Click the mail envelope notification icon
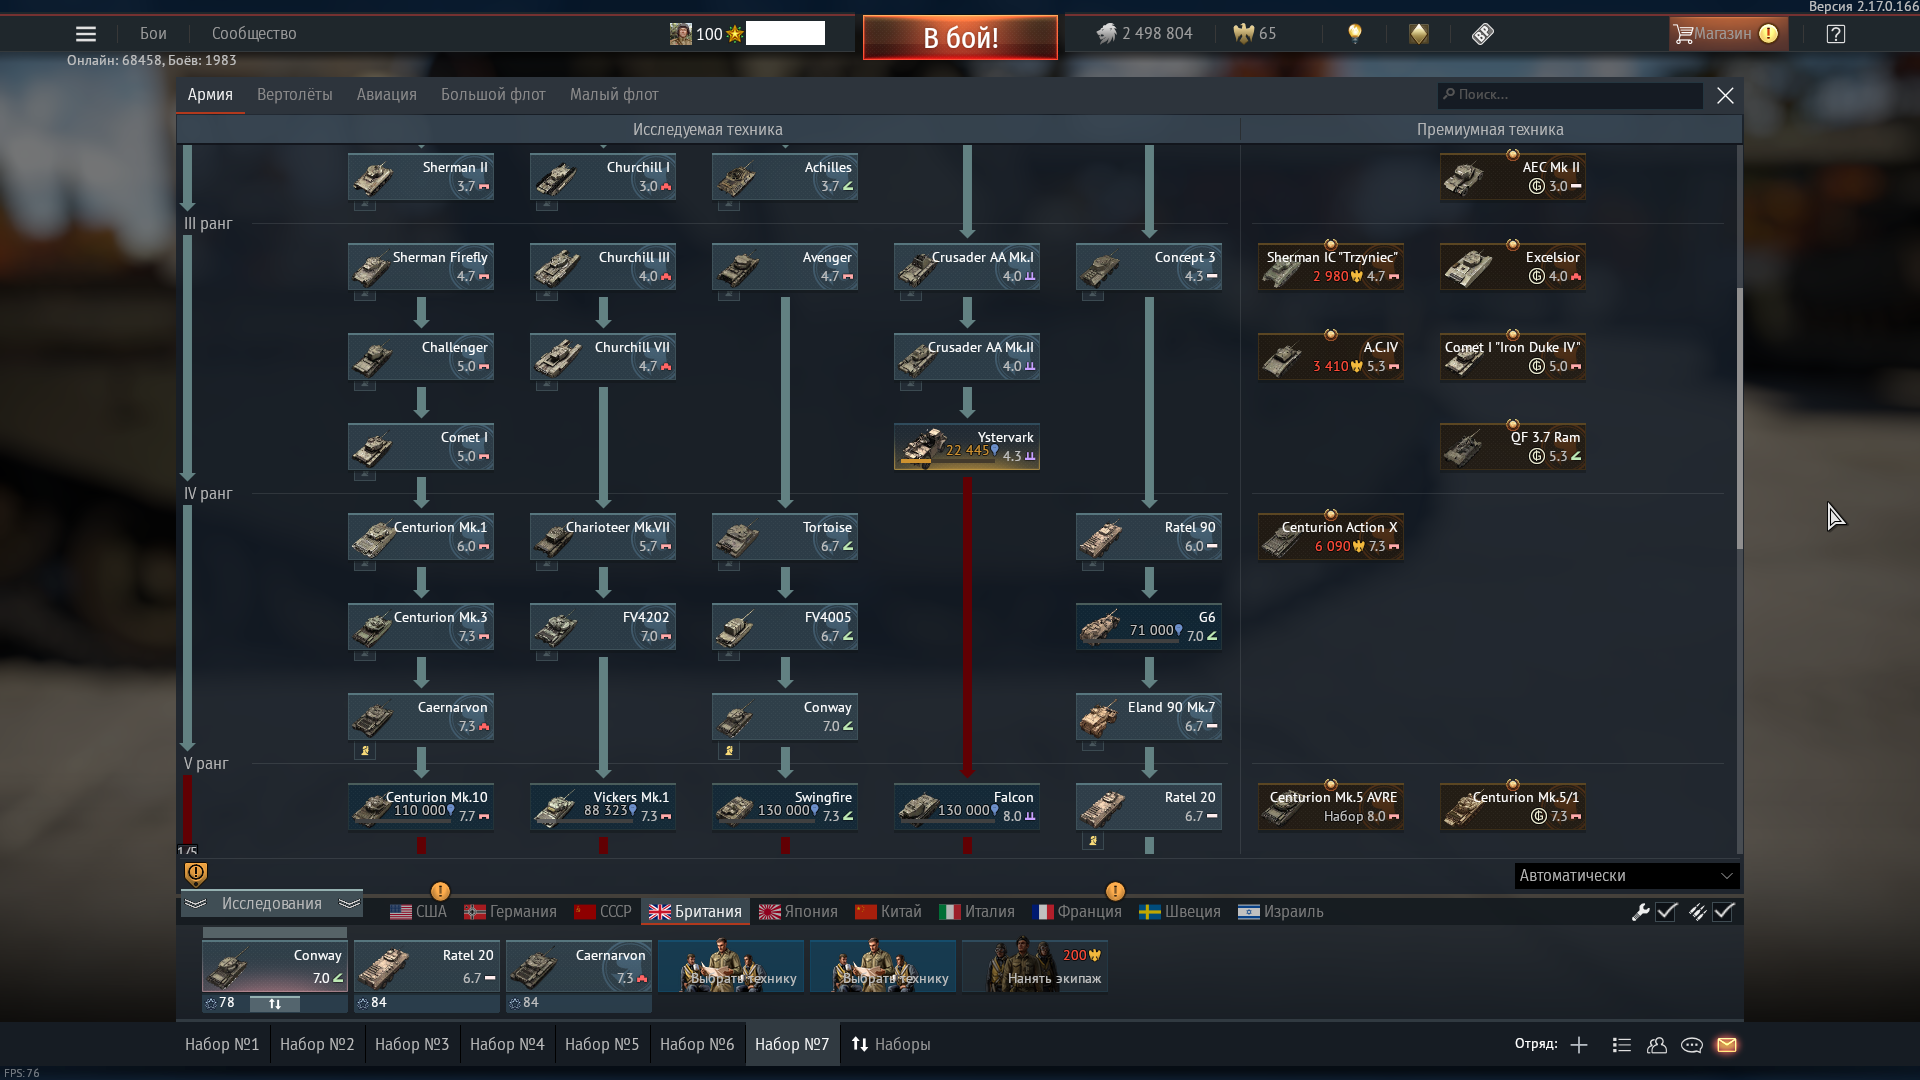The height and width of the screenshot is (1080, 1920). 1727,1045
